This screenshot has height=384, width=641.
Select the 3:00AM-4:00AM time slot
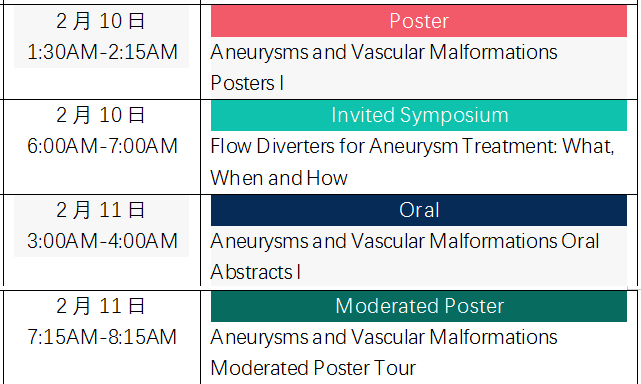click(x=102, y=241)
